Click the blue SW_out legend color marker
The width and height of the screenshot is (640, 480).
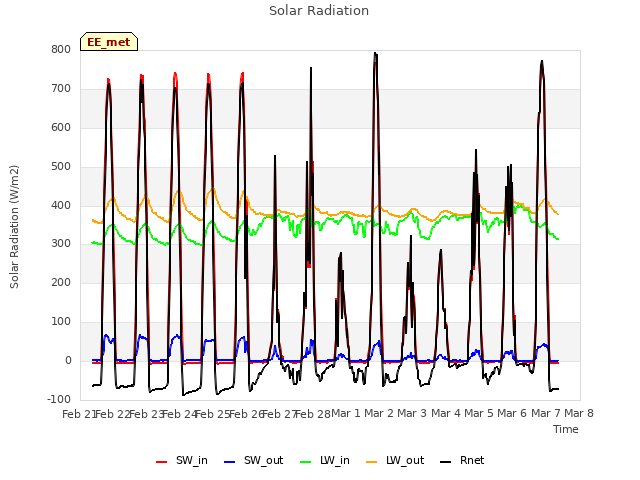click(230, 462)
